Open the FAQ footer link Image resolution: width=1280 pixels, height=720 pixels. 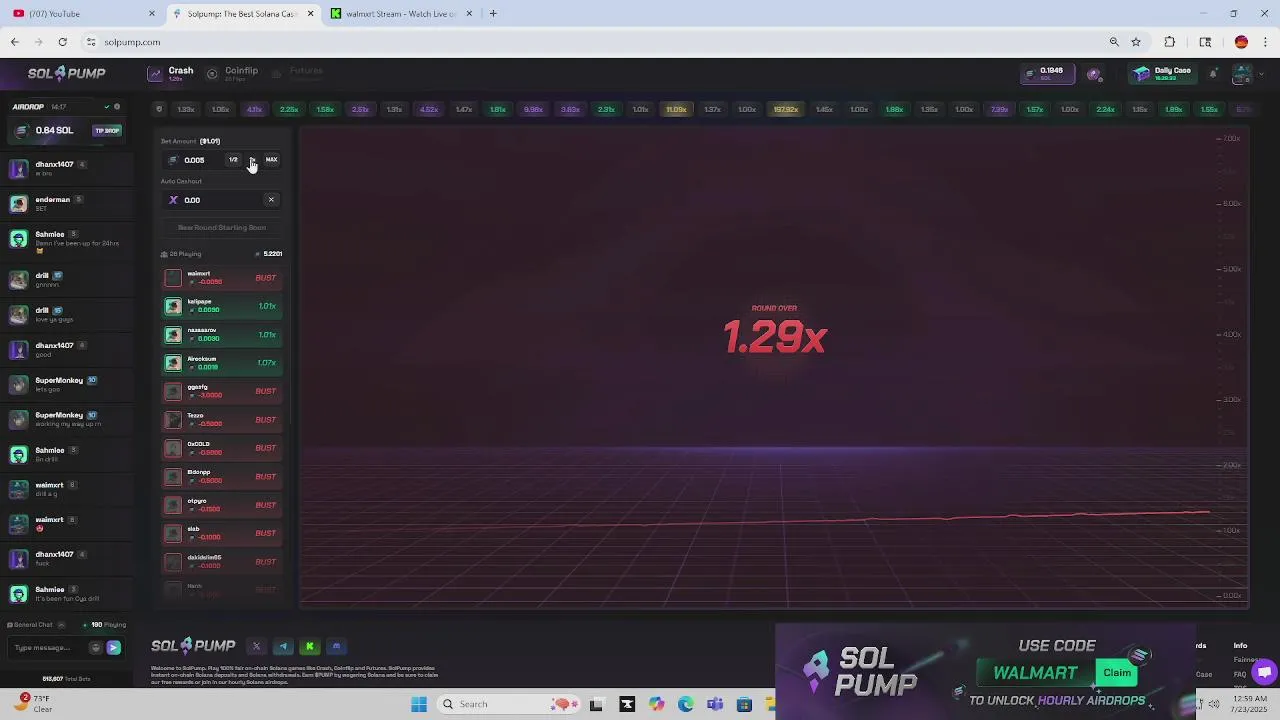click(x=1240, y=675)
